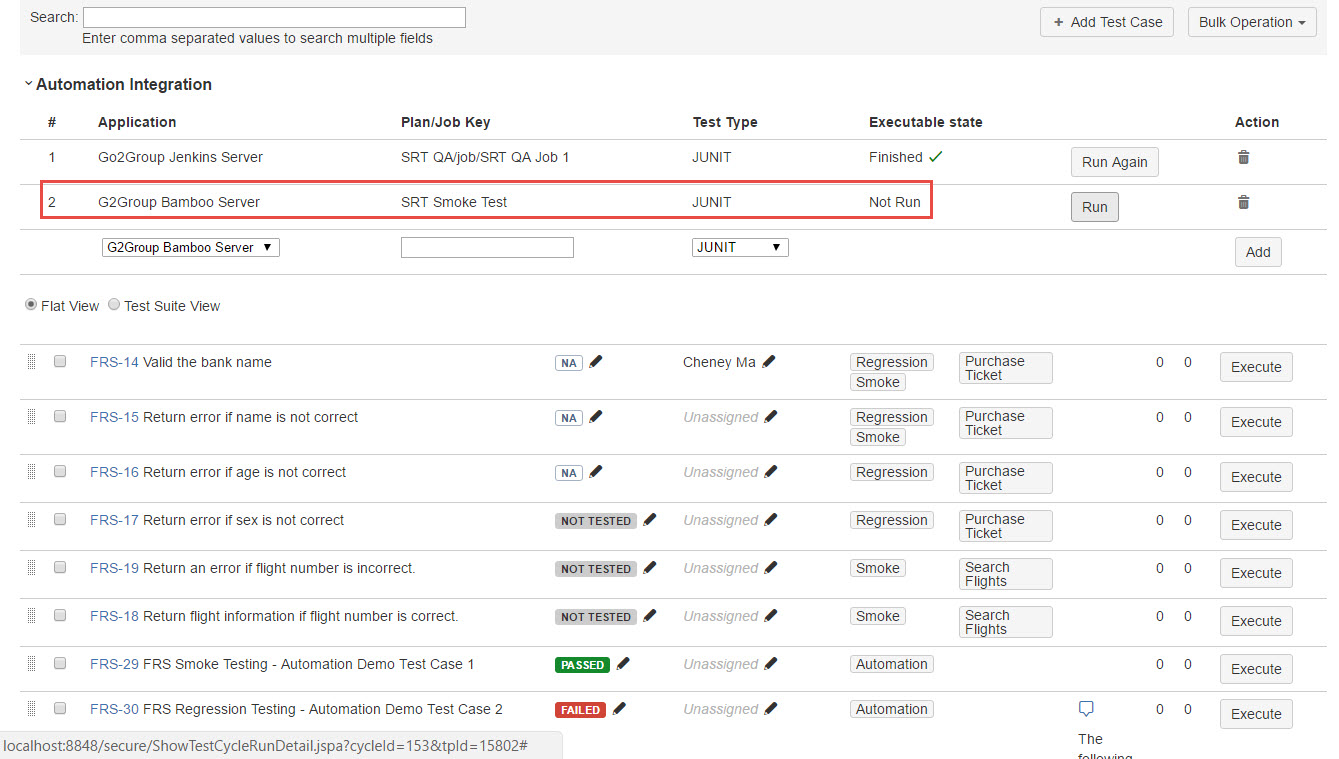Click the Regression label on FRS-16
Screen dimensions: 1339x759
coord(892,472)
